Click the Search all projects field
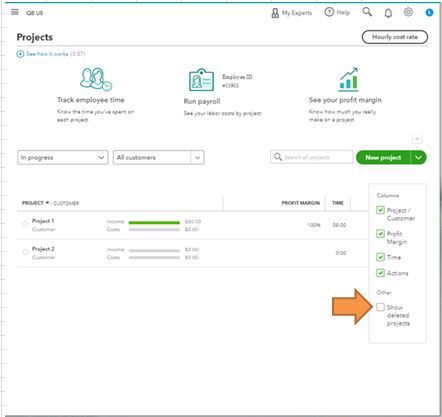Screen dimensions: 442x417 pyautogui.click(x=311, y=157)
